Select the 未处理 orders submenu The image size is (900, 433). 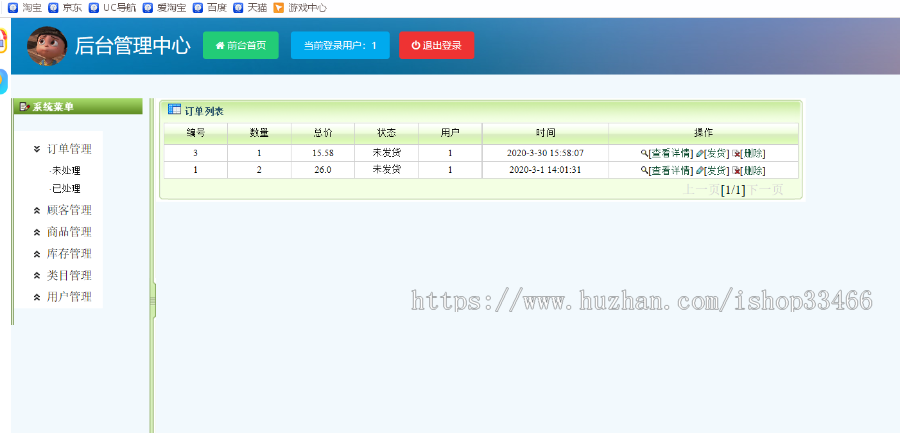click(x=65, y=171)
